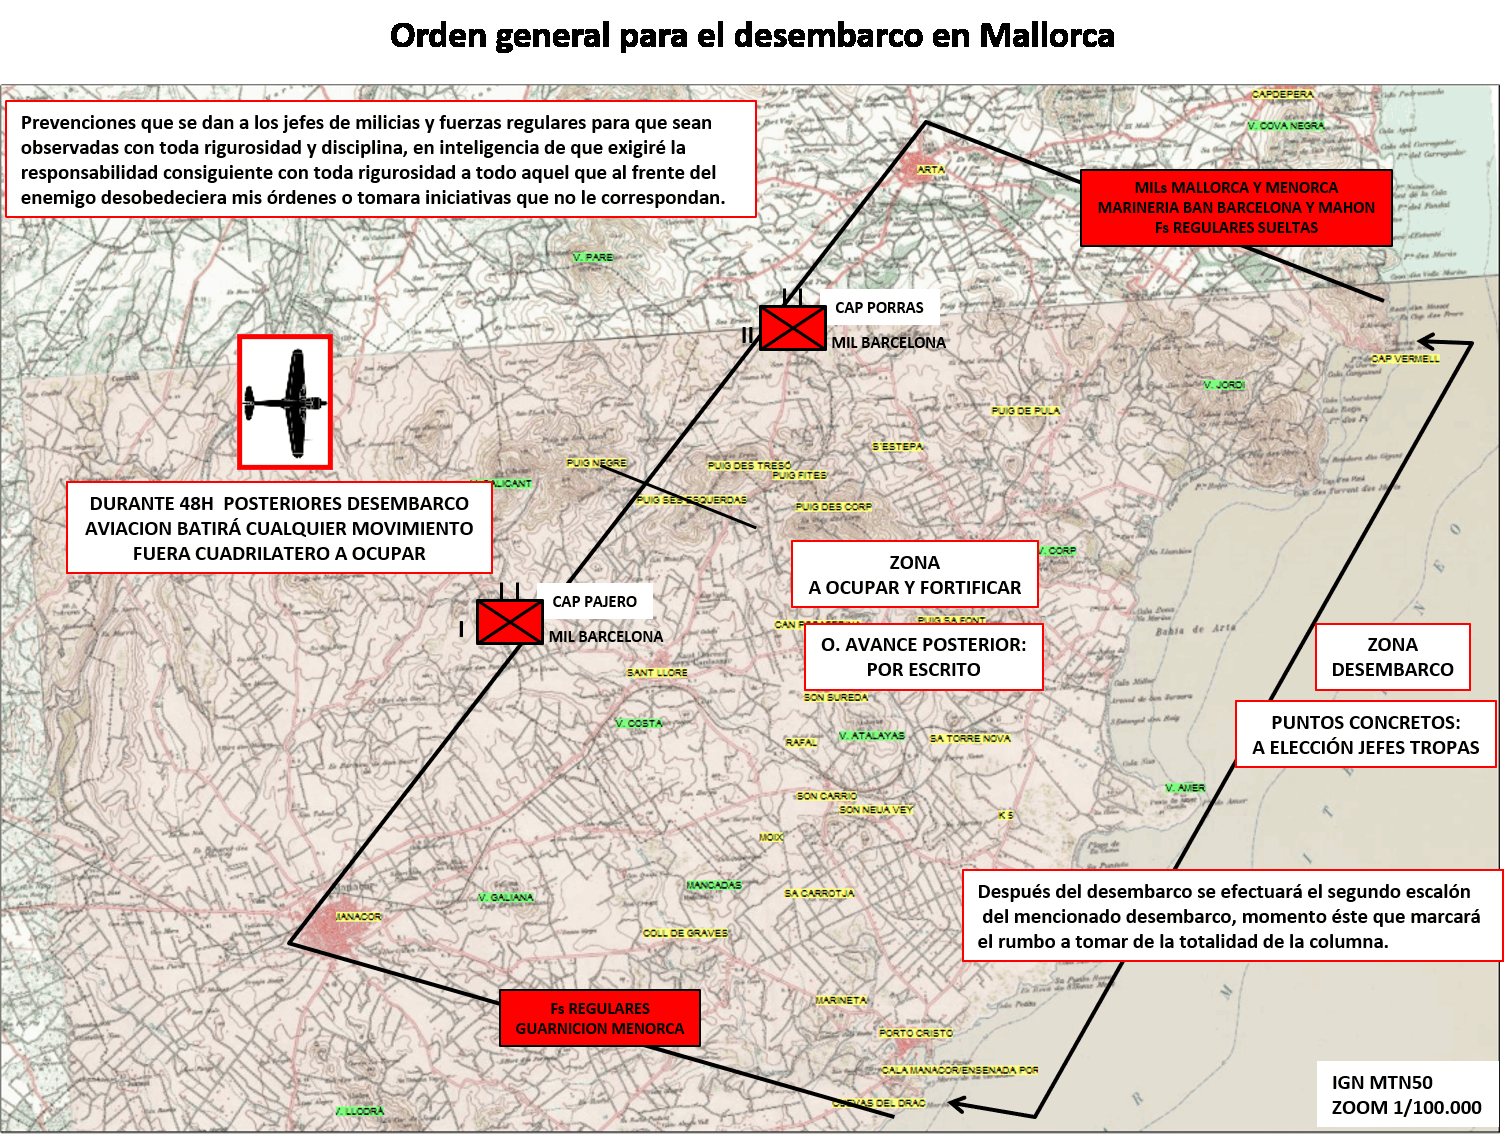The image size is (1504, 1134).
Task: Click the 'PUIG FITES' label
Action: [800, 475]
